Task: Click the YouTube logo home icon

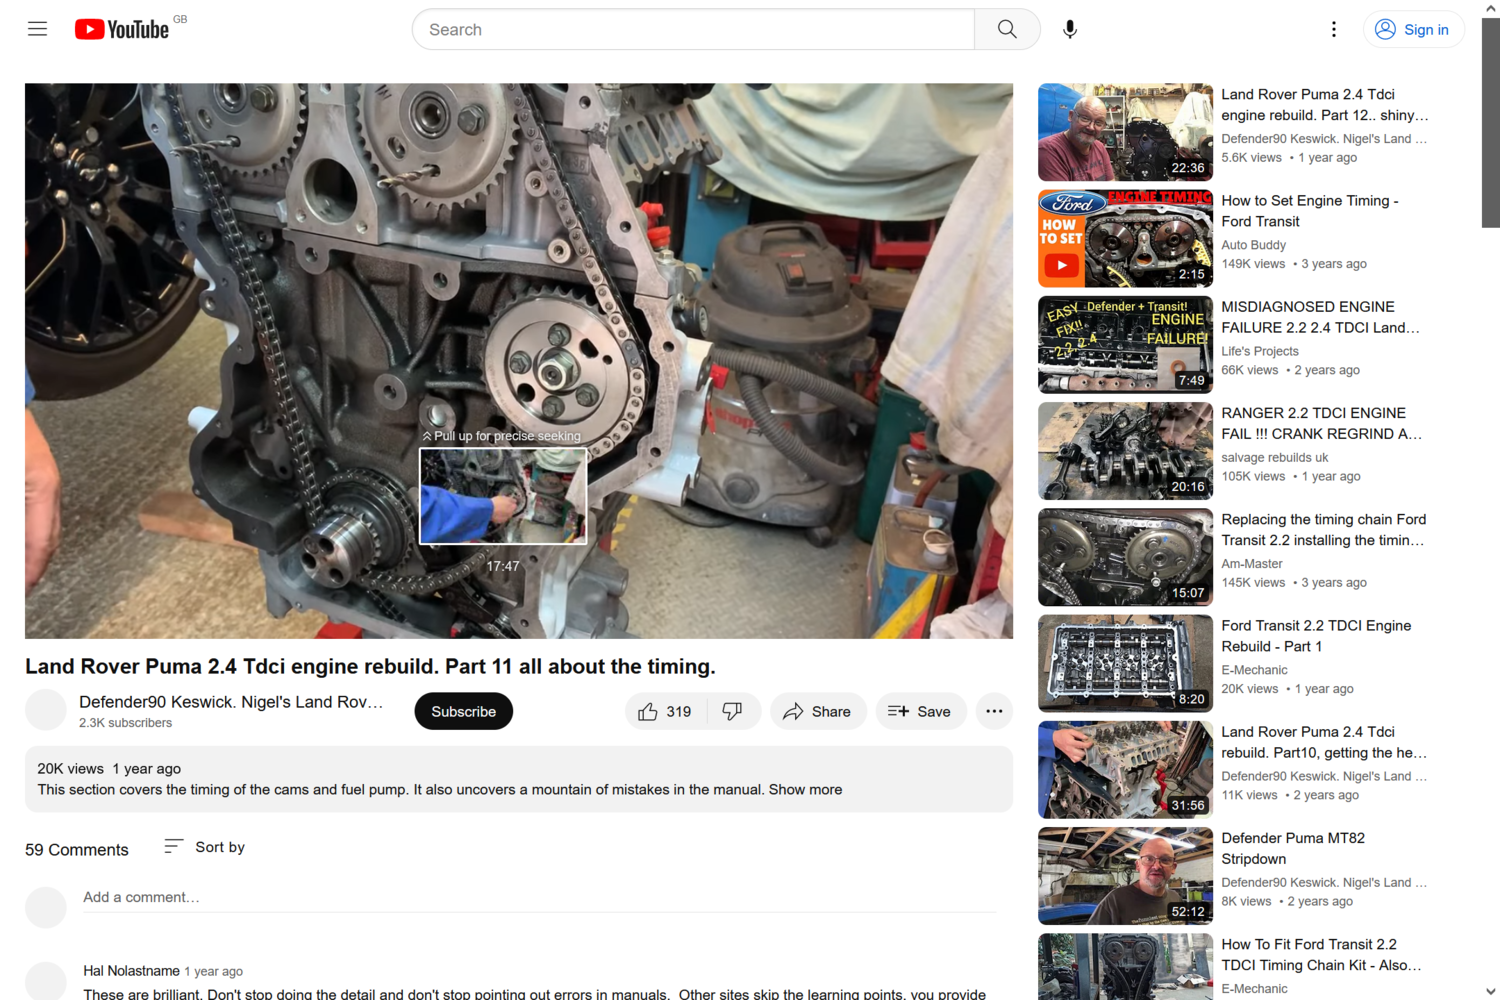Action: pyautogui.click(x=122, y=29)
